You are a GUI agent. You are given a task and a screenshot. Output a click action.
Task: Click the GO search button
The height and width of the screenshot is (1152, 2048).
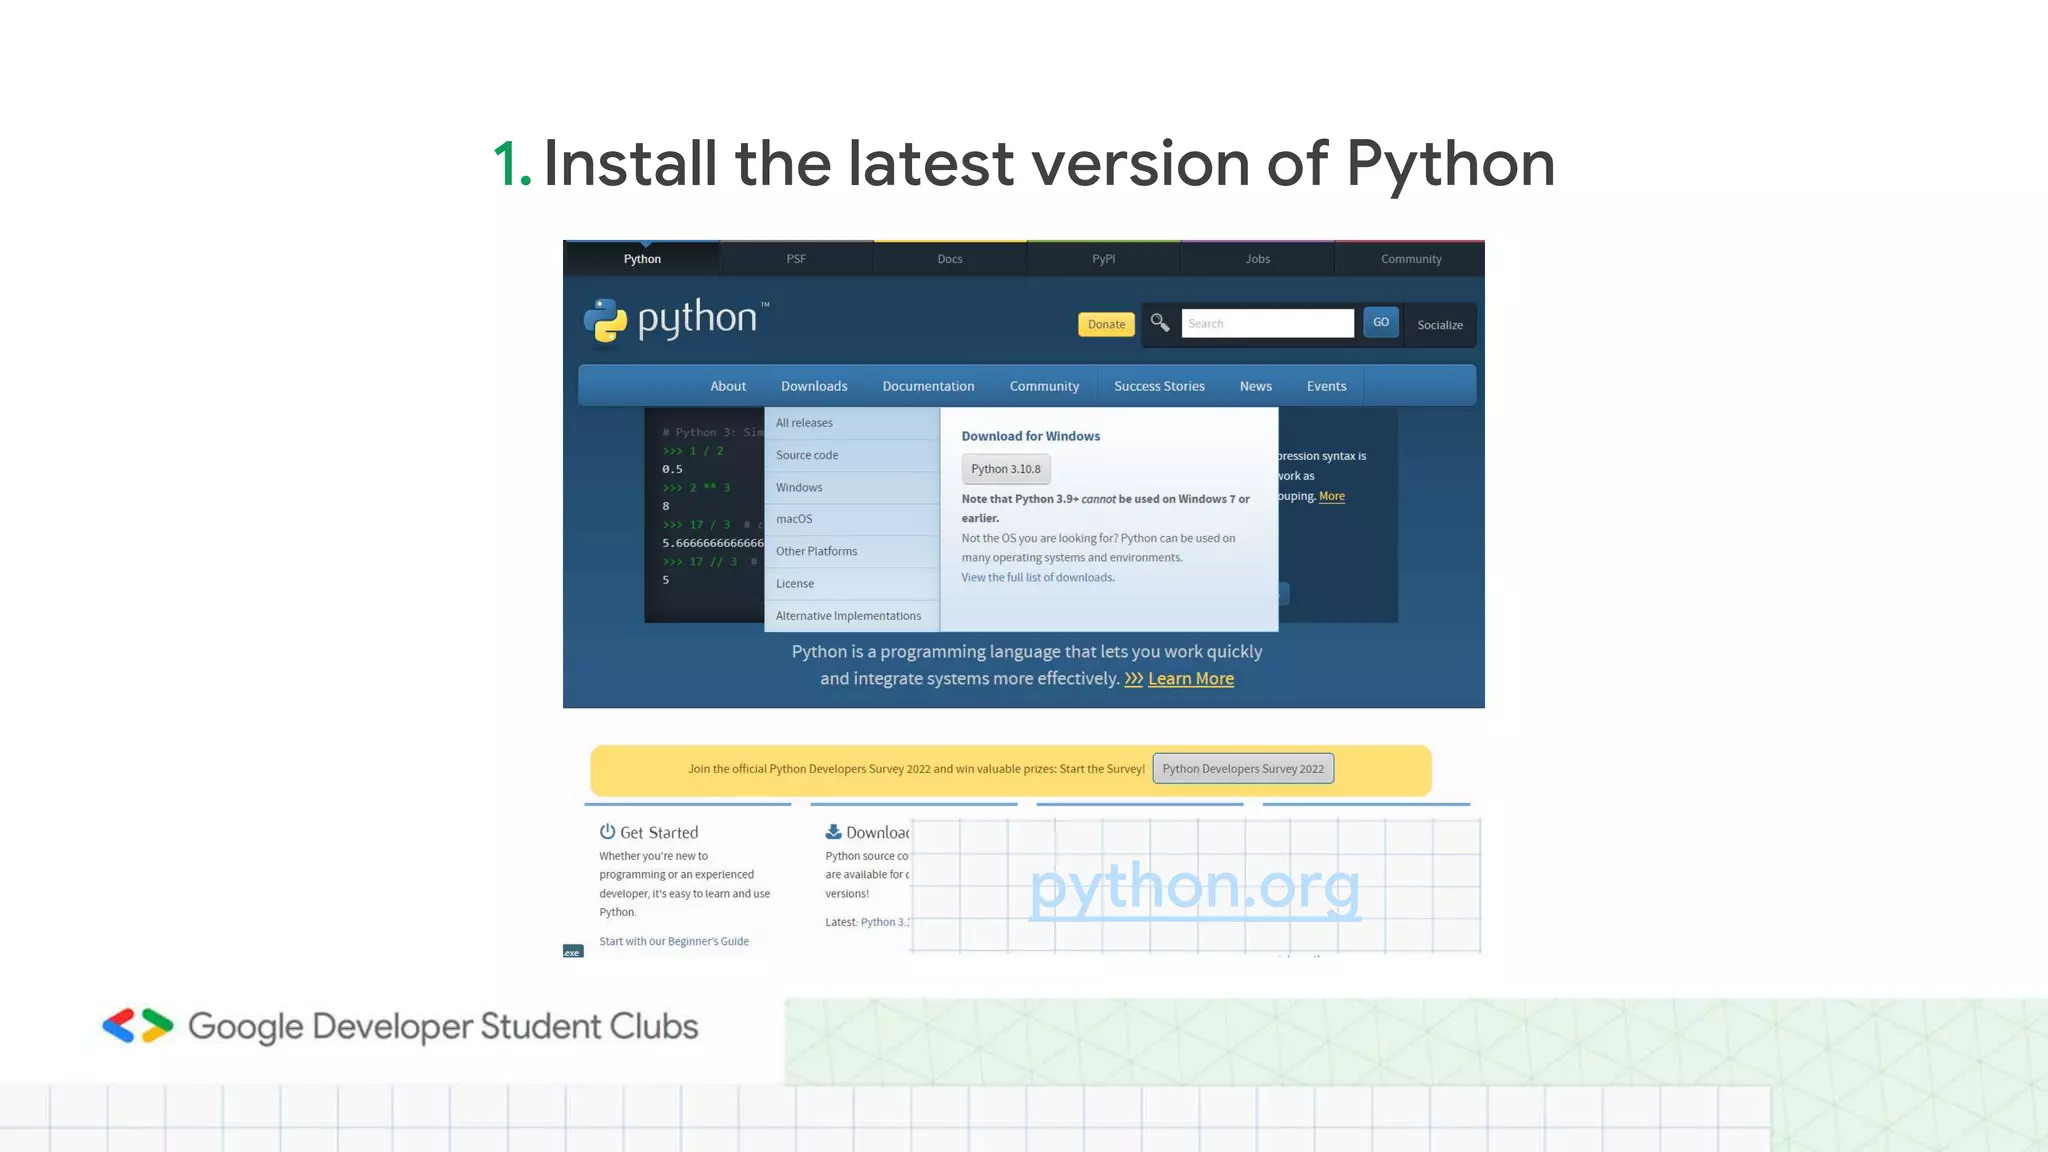[x=1380, y=323]
